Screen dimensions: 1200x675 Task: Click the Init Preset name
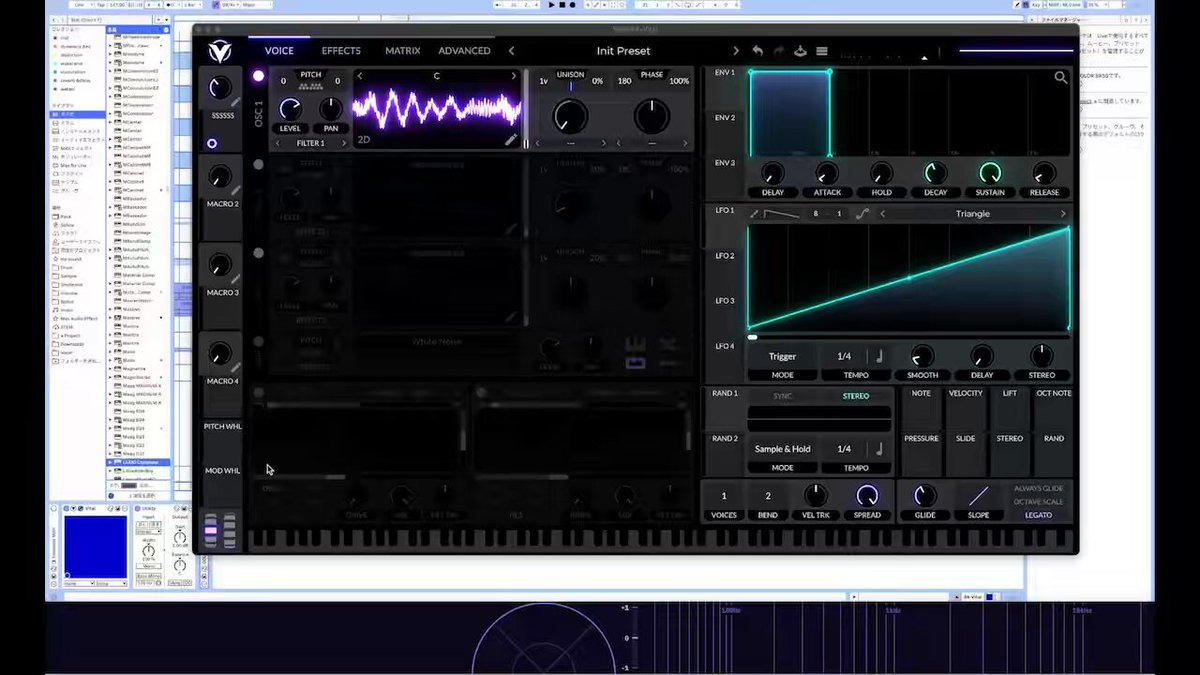point(623,51)
